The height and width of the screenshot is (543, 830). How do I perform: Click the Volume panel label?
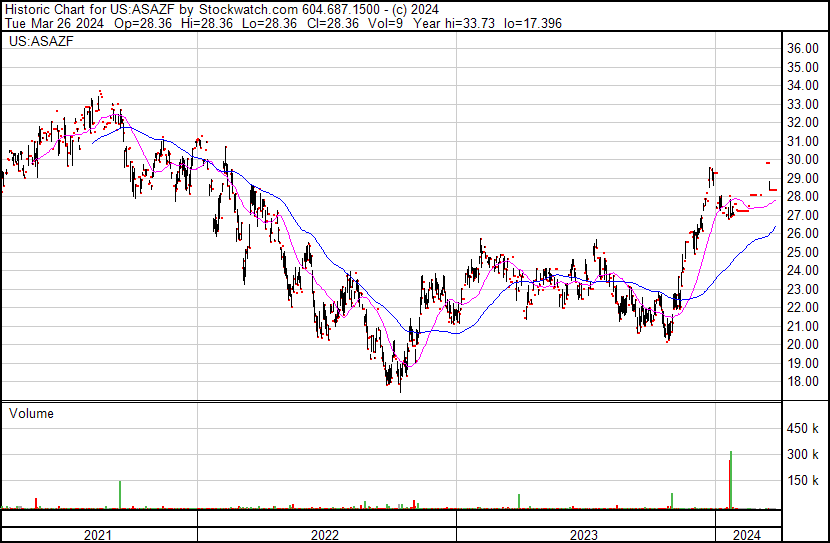coord(31,414)
